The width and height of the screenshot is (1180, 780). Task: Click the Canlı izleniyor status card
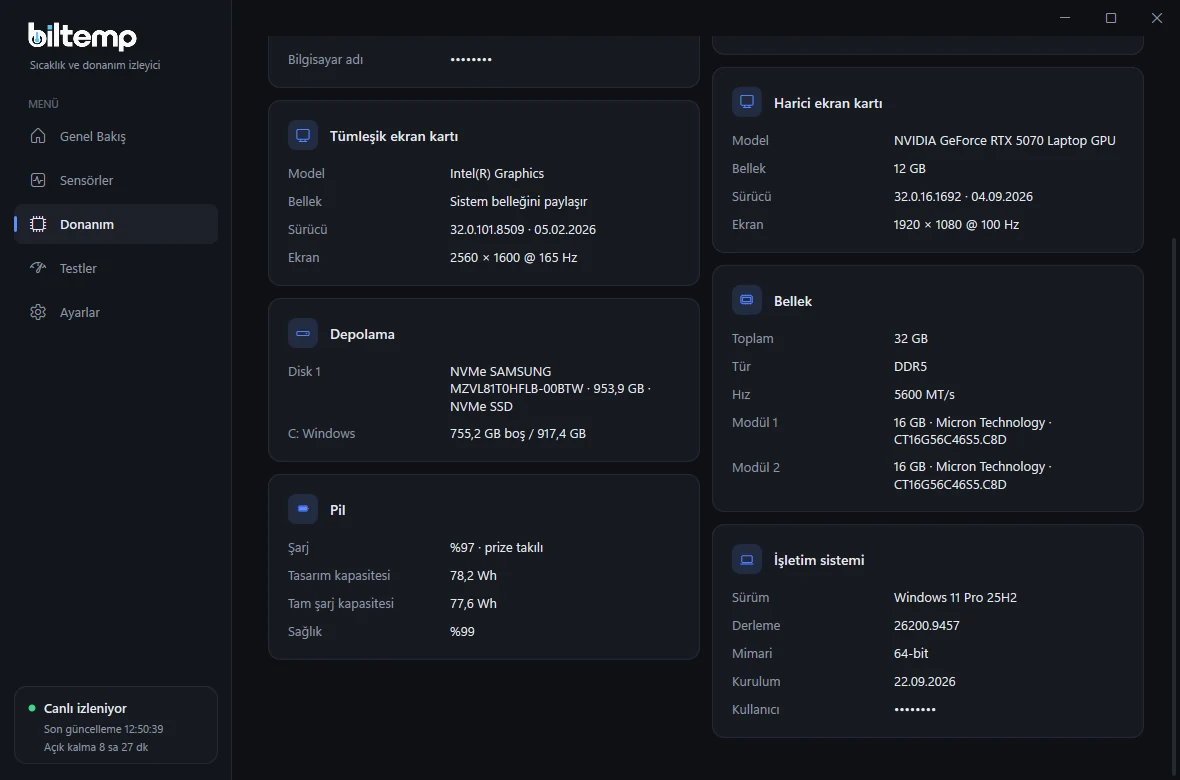[x=116, y=725]
